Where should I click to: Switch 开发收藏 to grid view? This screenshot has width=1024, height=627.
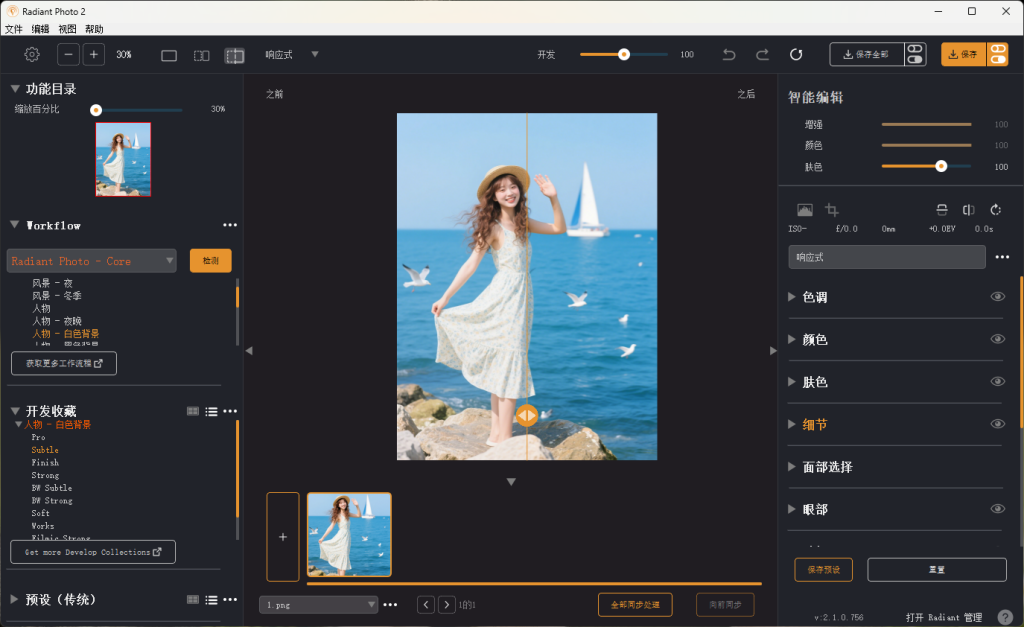tap(193, 411)
